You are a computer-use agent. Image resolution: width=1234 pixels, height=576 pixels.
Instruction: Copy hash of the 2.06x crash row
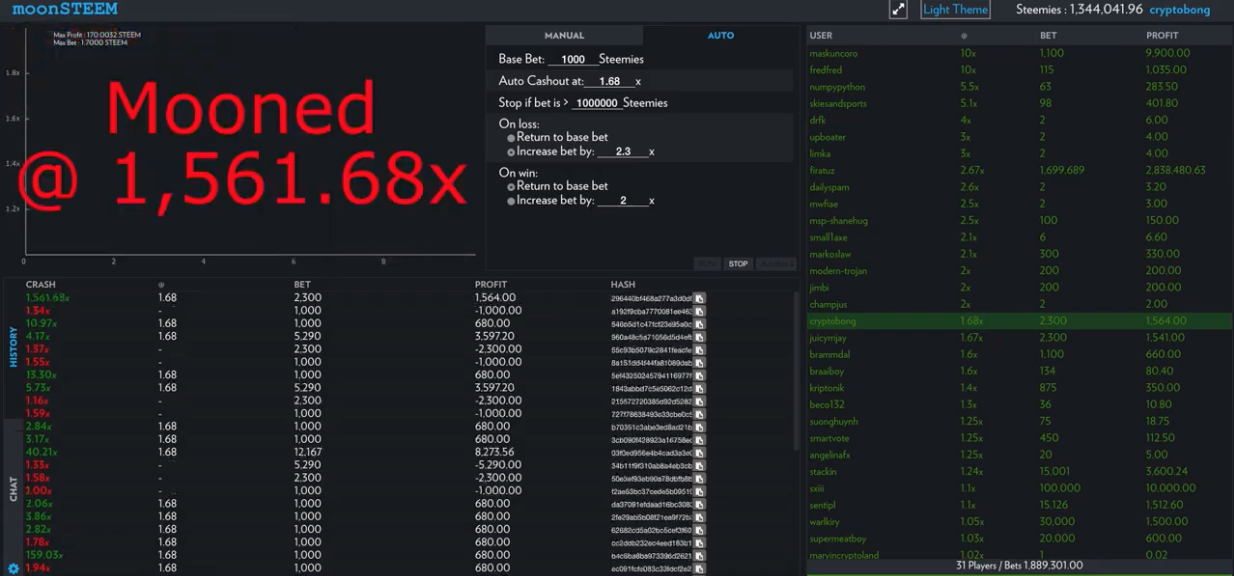coord(700,504)
